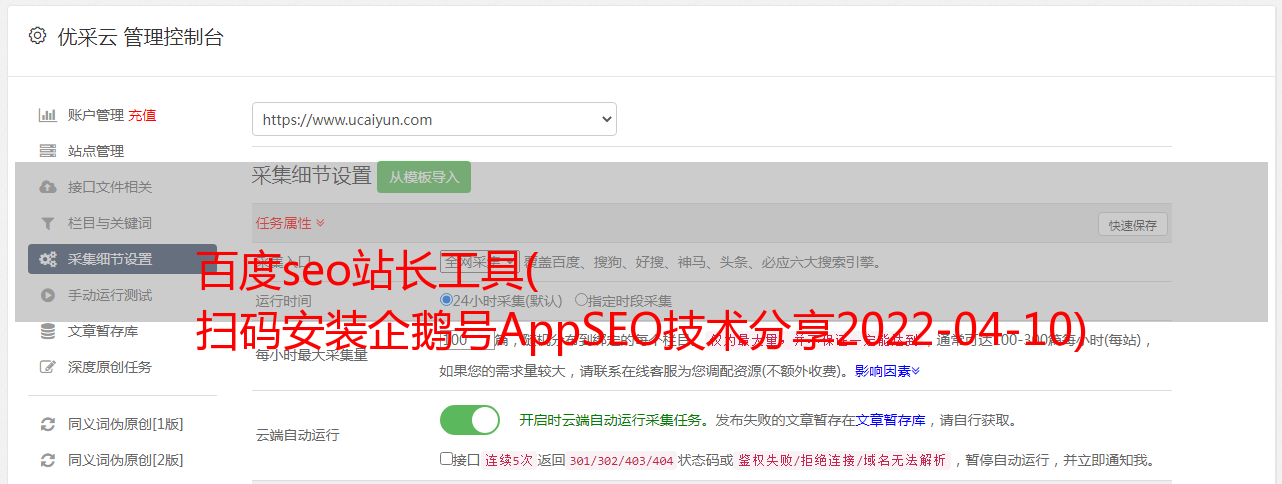Screen dimensions: 1282x484
Task: Click the 优采云 管理控制台 title
Action: (140, 37)
